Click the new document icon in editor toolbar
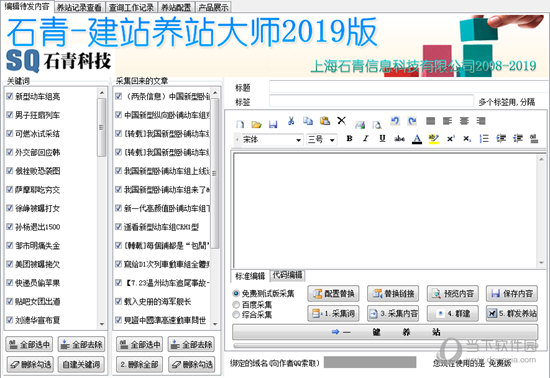This screenshot has height=378, width=550. click(x=240, y=124)
